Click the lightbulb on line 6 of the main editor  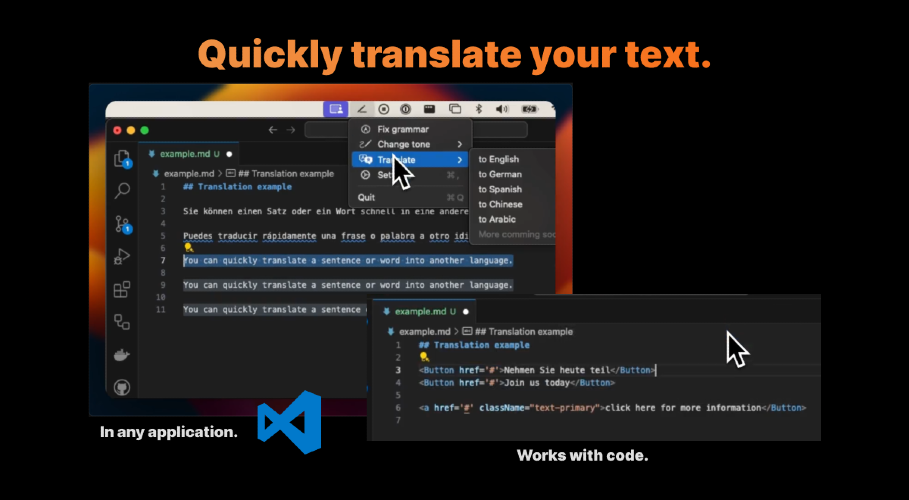188,248
